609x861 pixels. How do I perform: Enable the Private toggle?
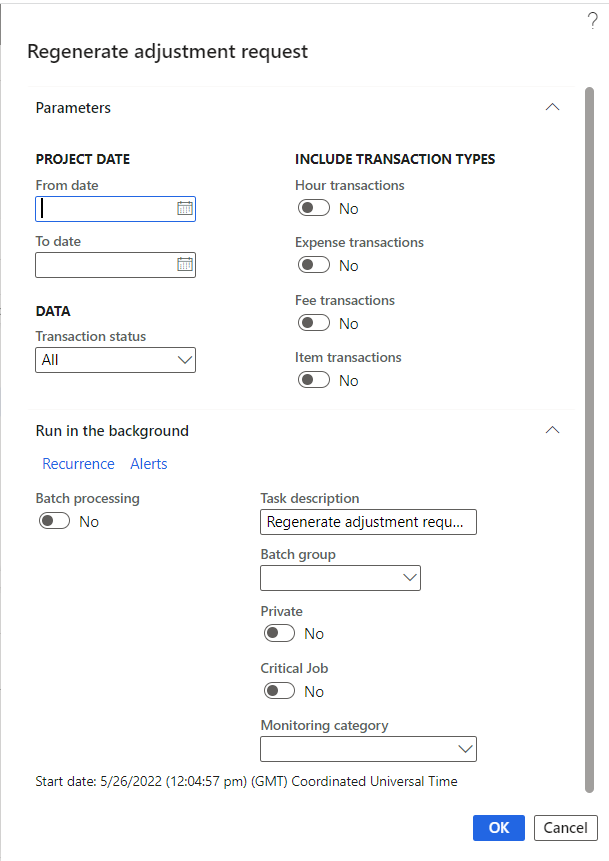point(279,633)
